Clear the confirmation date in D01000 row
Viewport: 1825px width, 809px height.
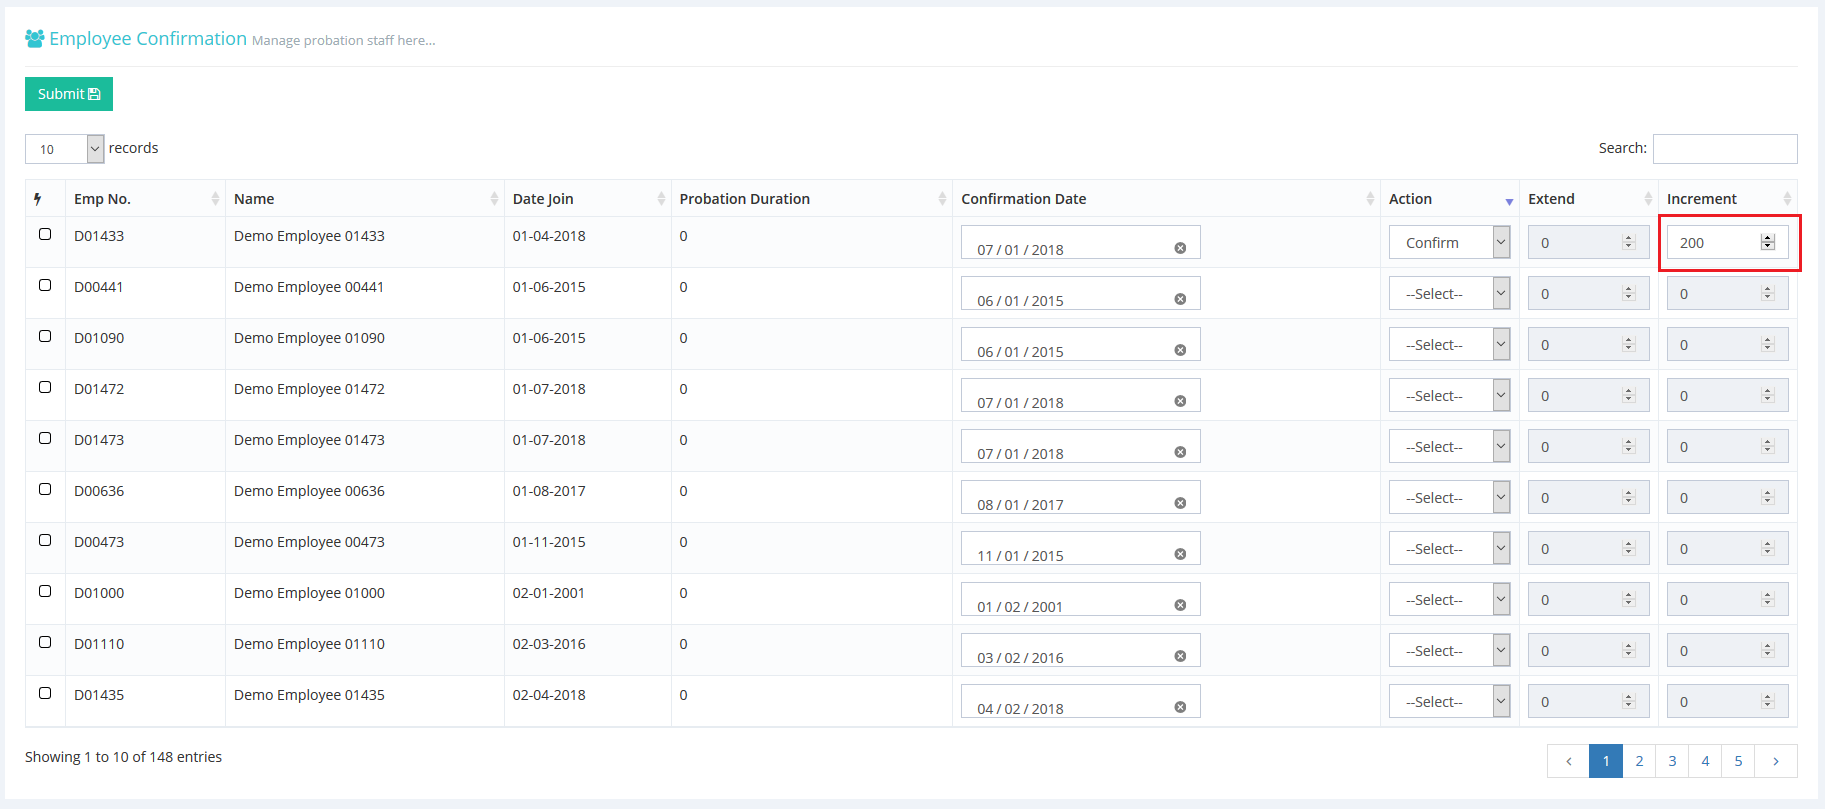tap(1180, 605)
